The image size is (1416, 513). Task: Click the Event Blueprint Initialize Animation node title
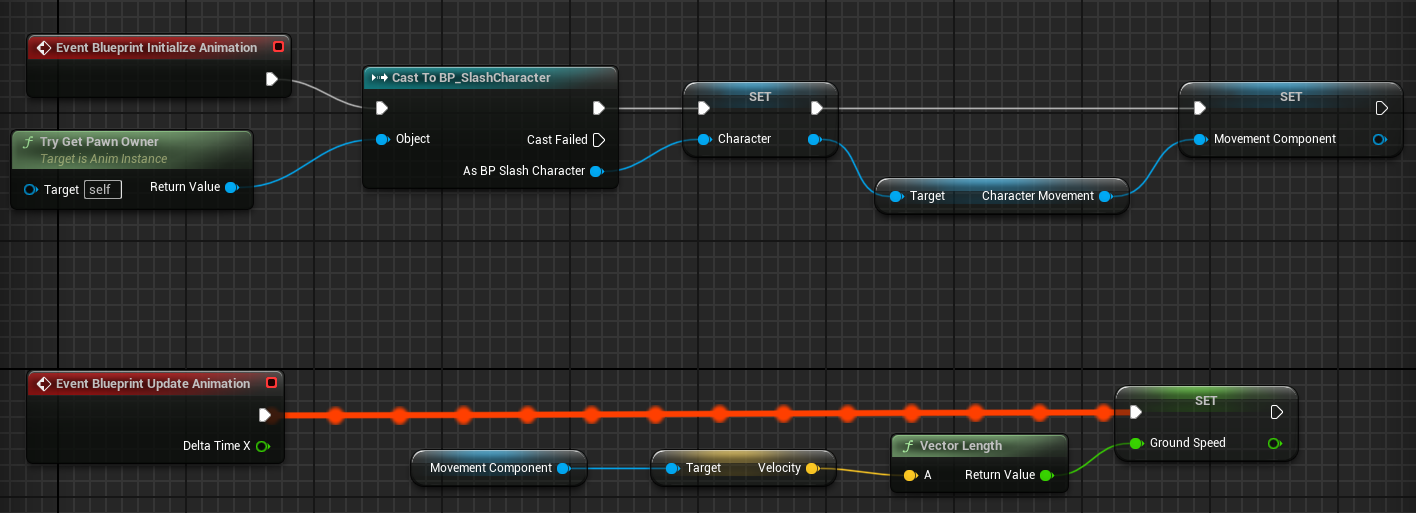156,47
